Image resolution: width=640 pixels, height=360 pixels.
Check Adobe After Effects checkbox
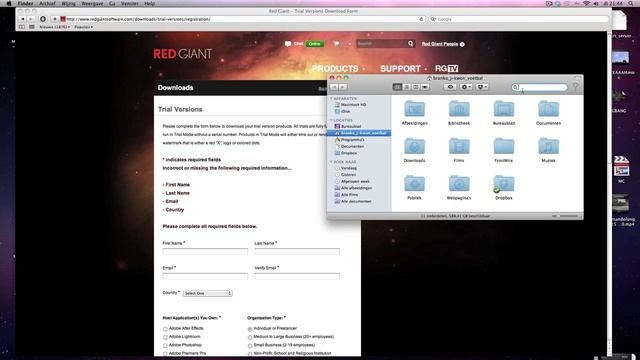(x=165, y=329)
